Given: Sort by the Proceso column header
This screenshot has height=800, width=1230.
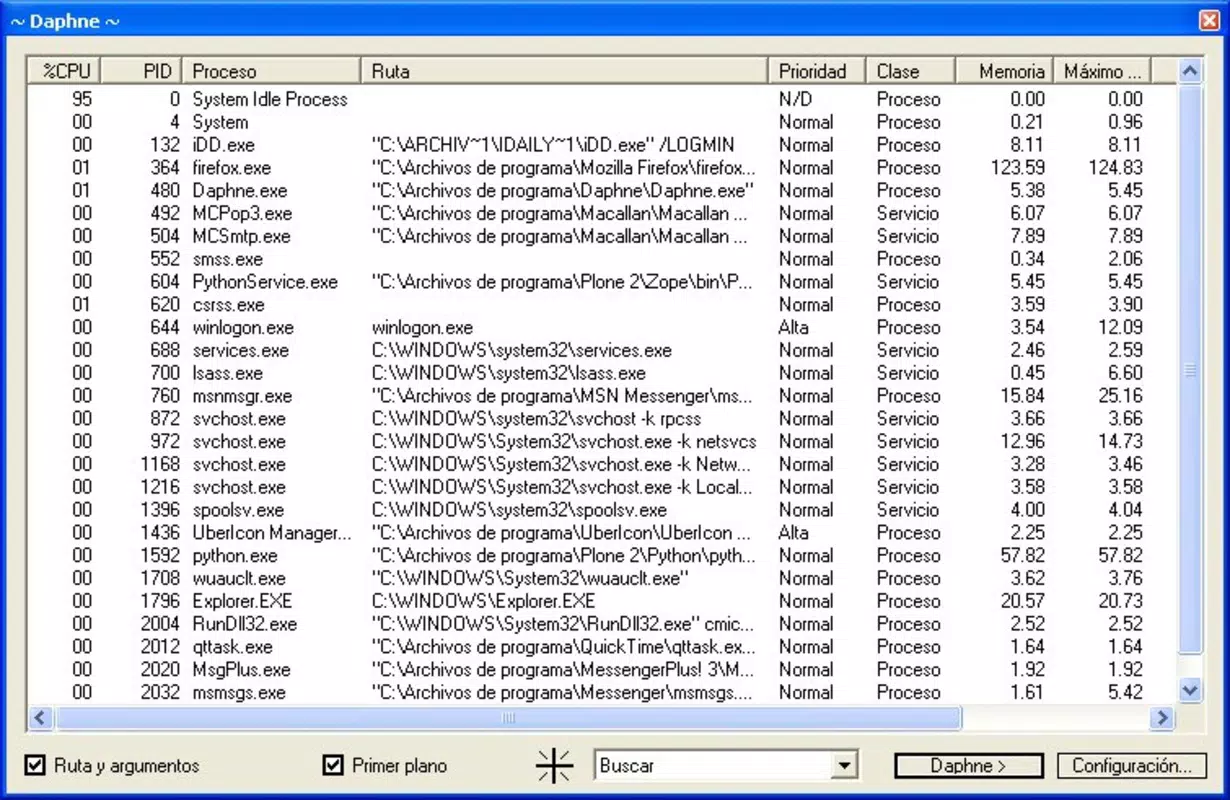Looking at the screenshot, I should pos(272,71).
